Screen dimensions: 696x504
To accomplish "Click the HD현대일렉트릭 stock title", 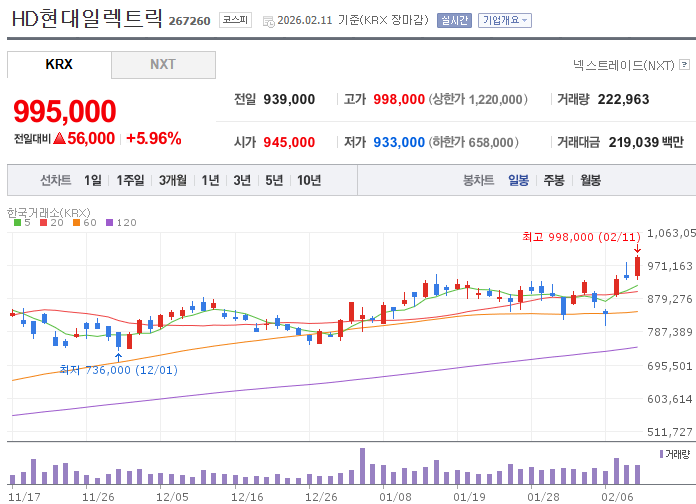I will pyautogui.click(x=87, y=19).
